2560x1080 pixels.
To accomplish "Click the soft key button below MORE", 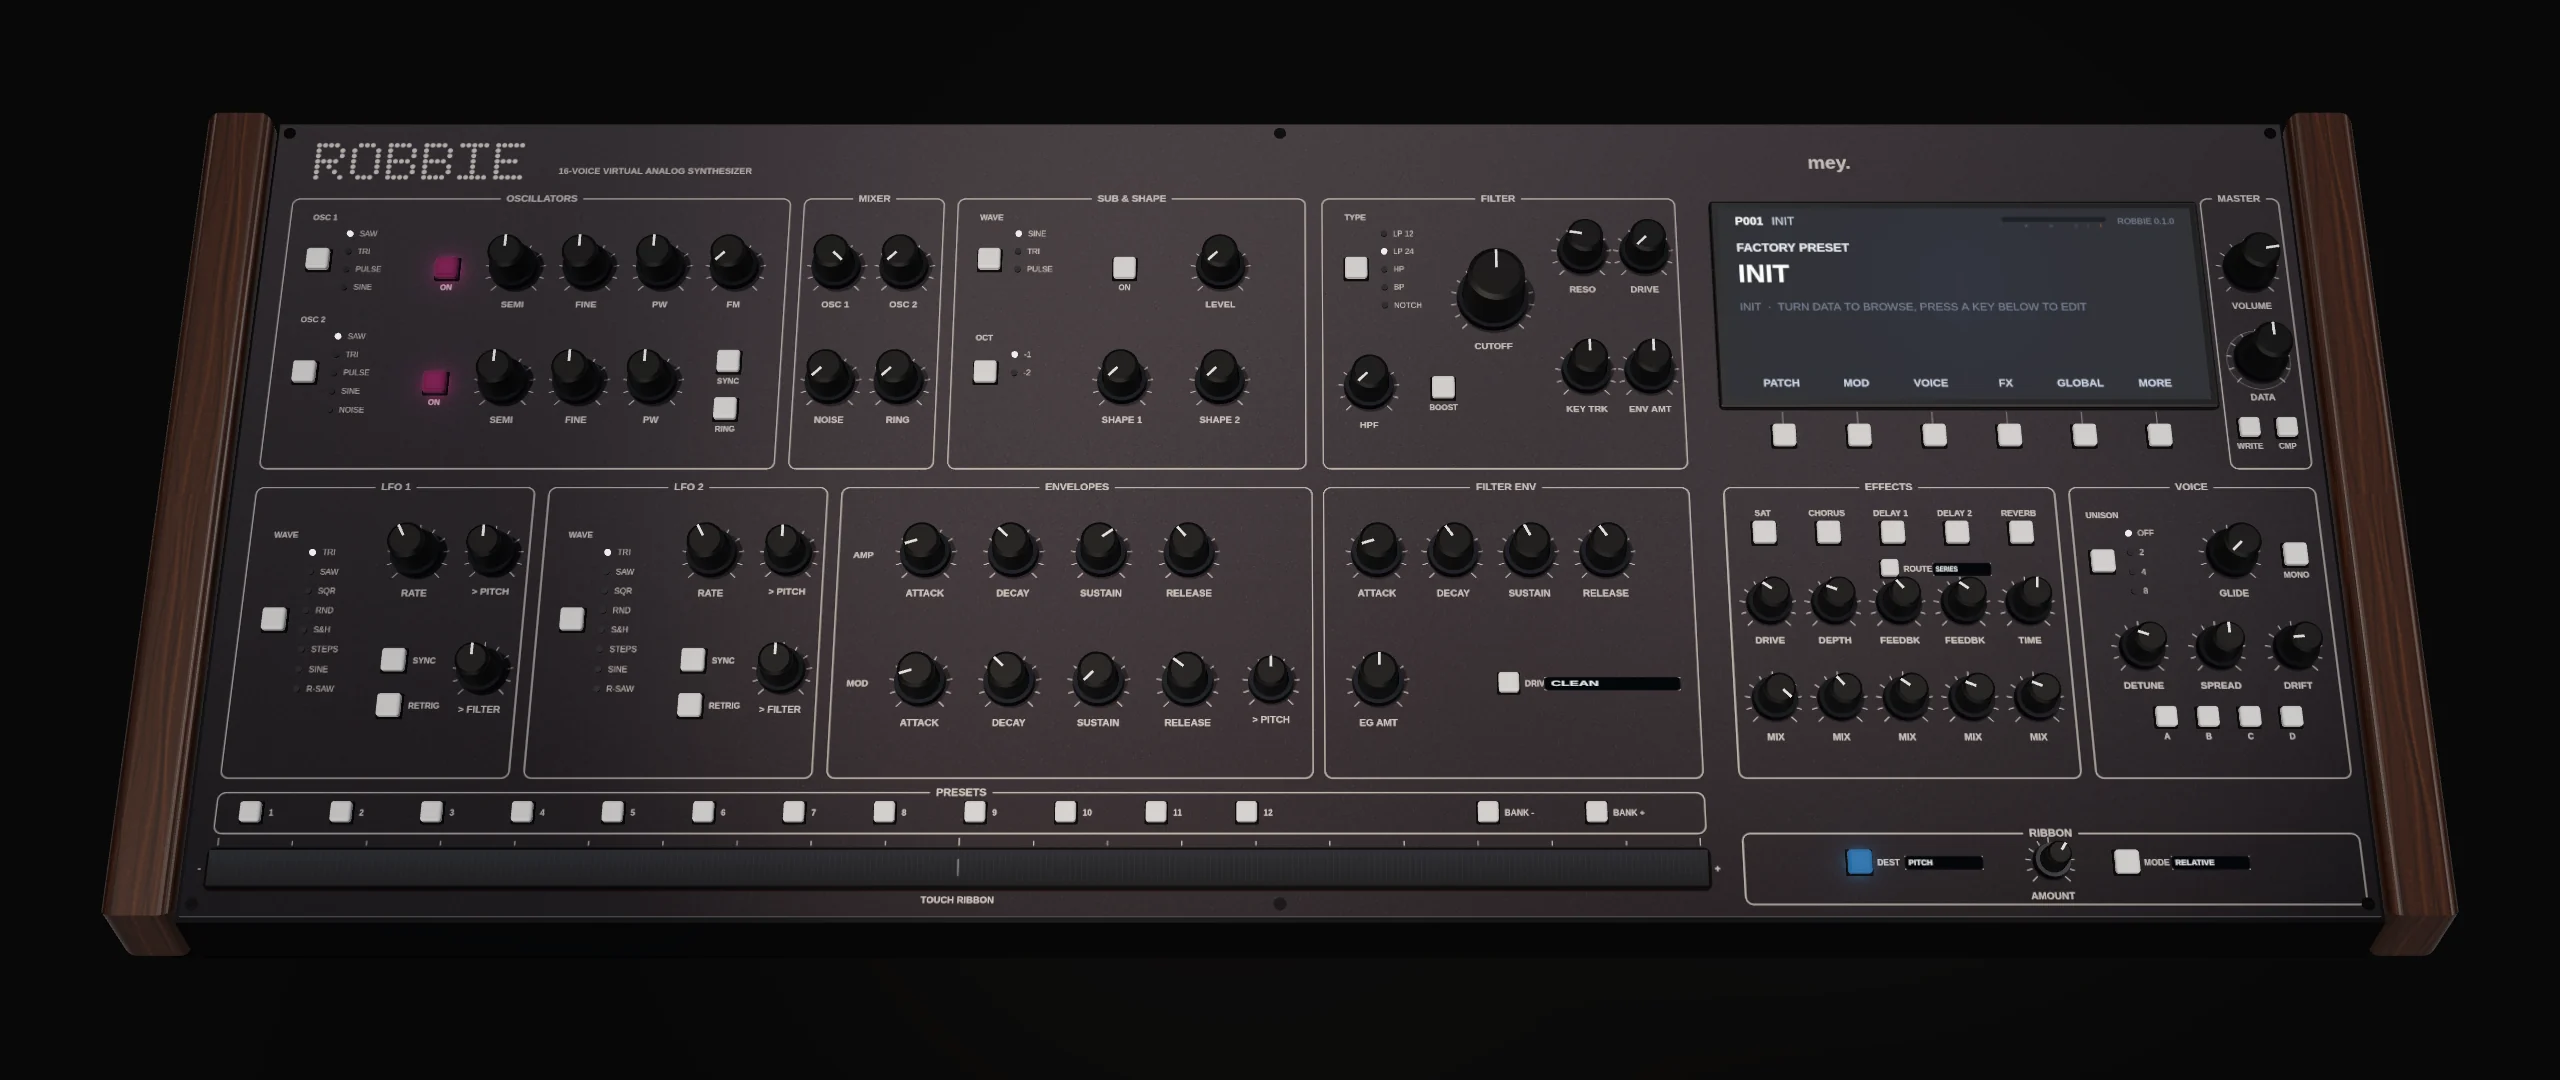I will coord(2160,435).
